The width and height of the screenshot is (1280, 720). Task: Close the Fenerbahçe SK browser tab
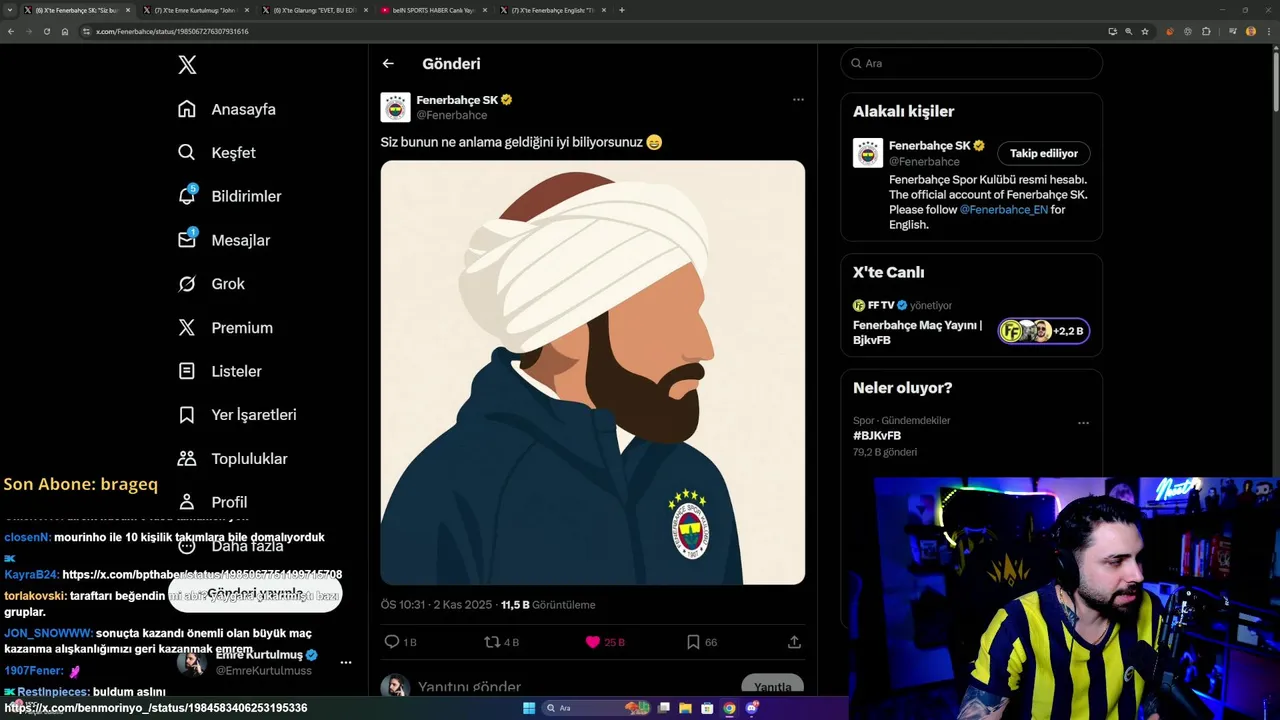pyautogui.click(x=128, y=10)
